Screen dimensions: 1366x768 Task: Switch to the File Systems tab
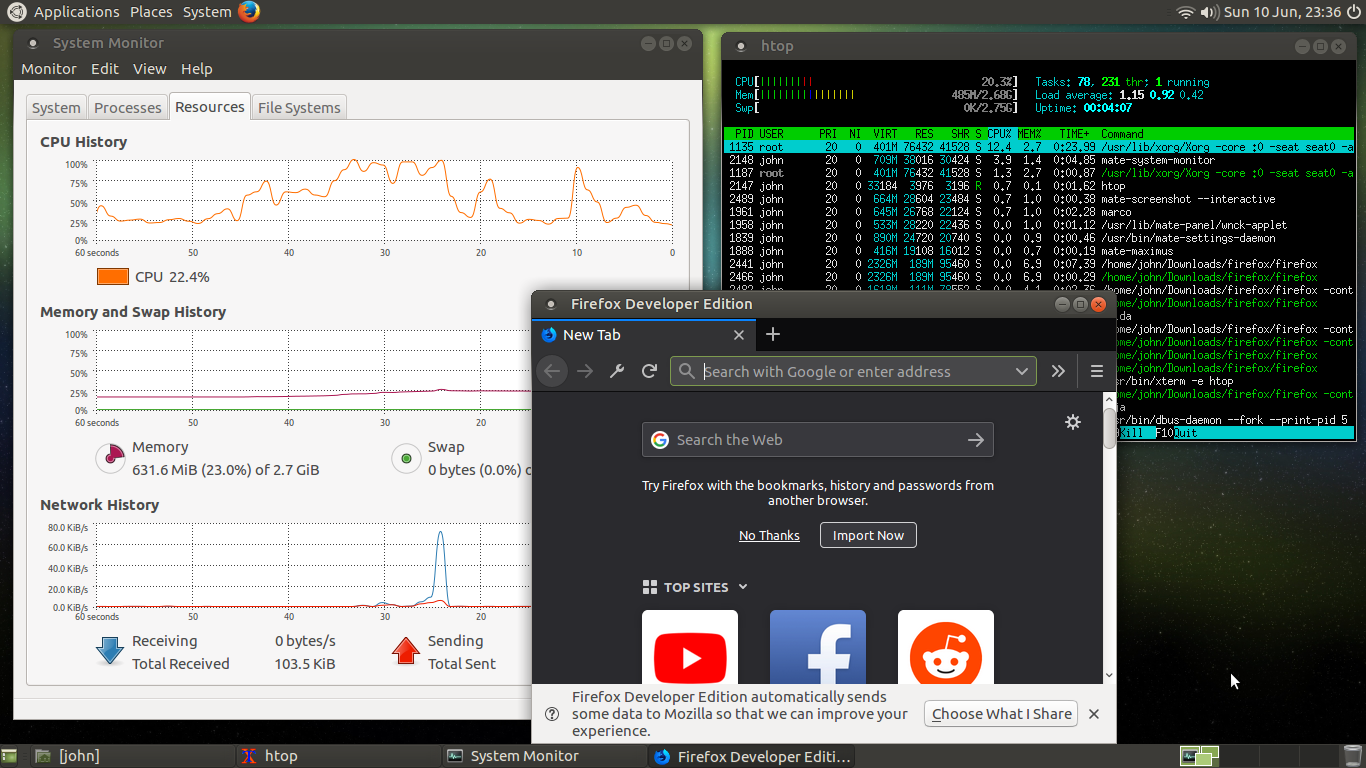point(299,108)
